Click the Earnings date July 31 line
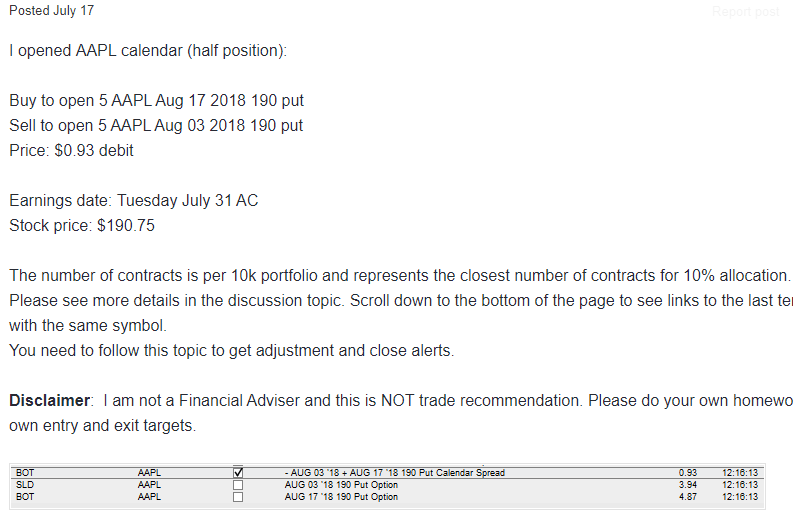The width and height of the screenshot is (793, 516). coord(134,201)
